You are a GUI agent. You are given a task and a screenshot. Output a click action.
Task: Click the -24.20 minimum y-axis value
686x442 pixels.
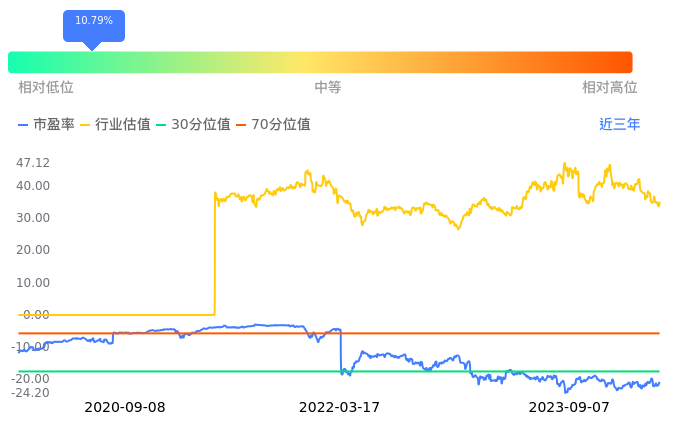tap(30, 393)
